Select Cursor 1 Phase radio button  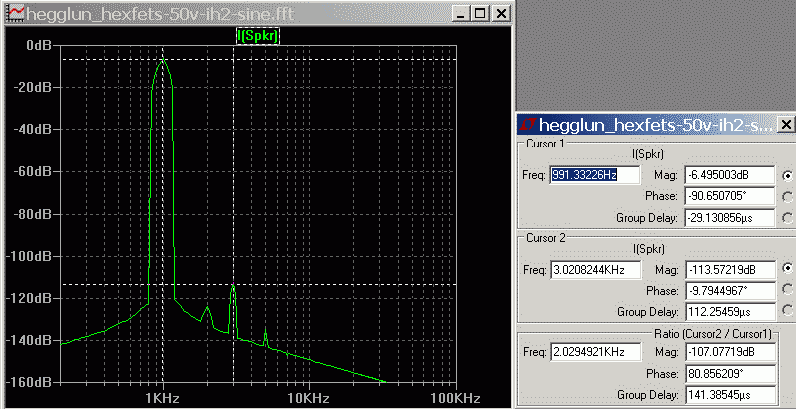[x=787, y=197]
